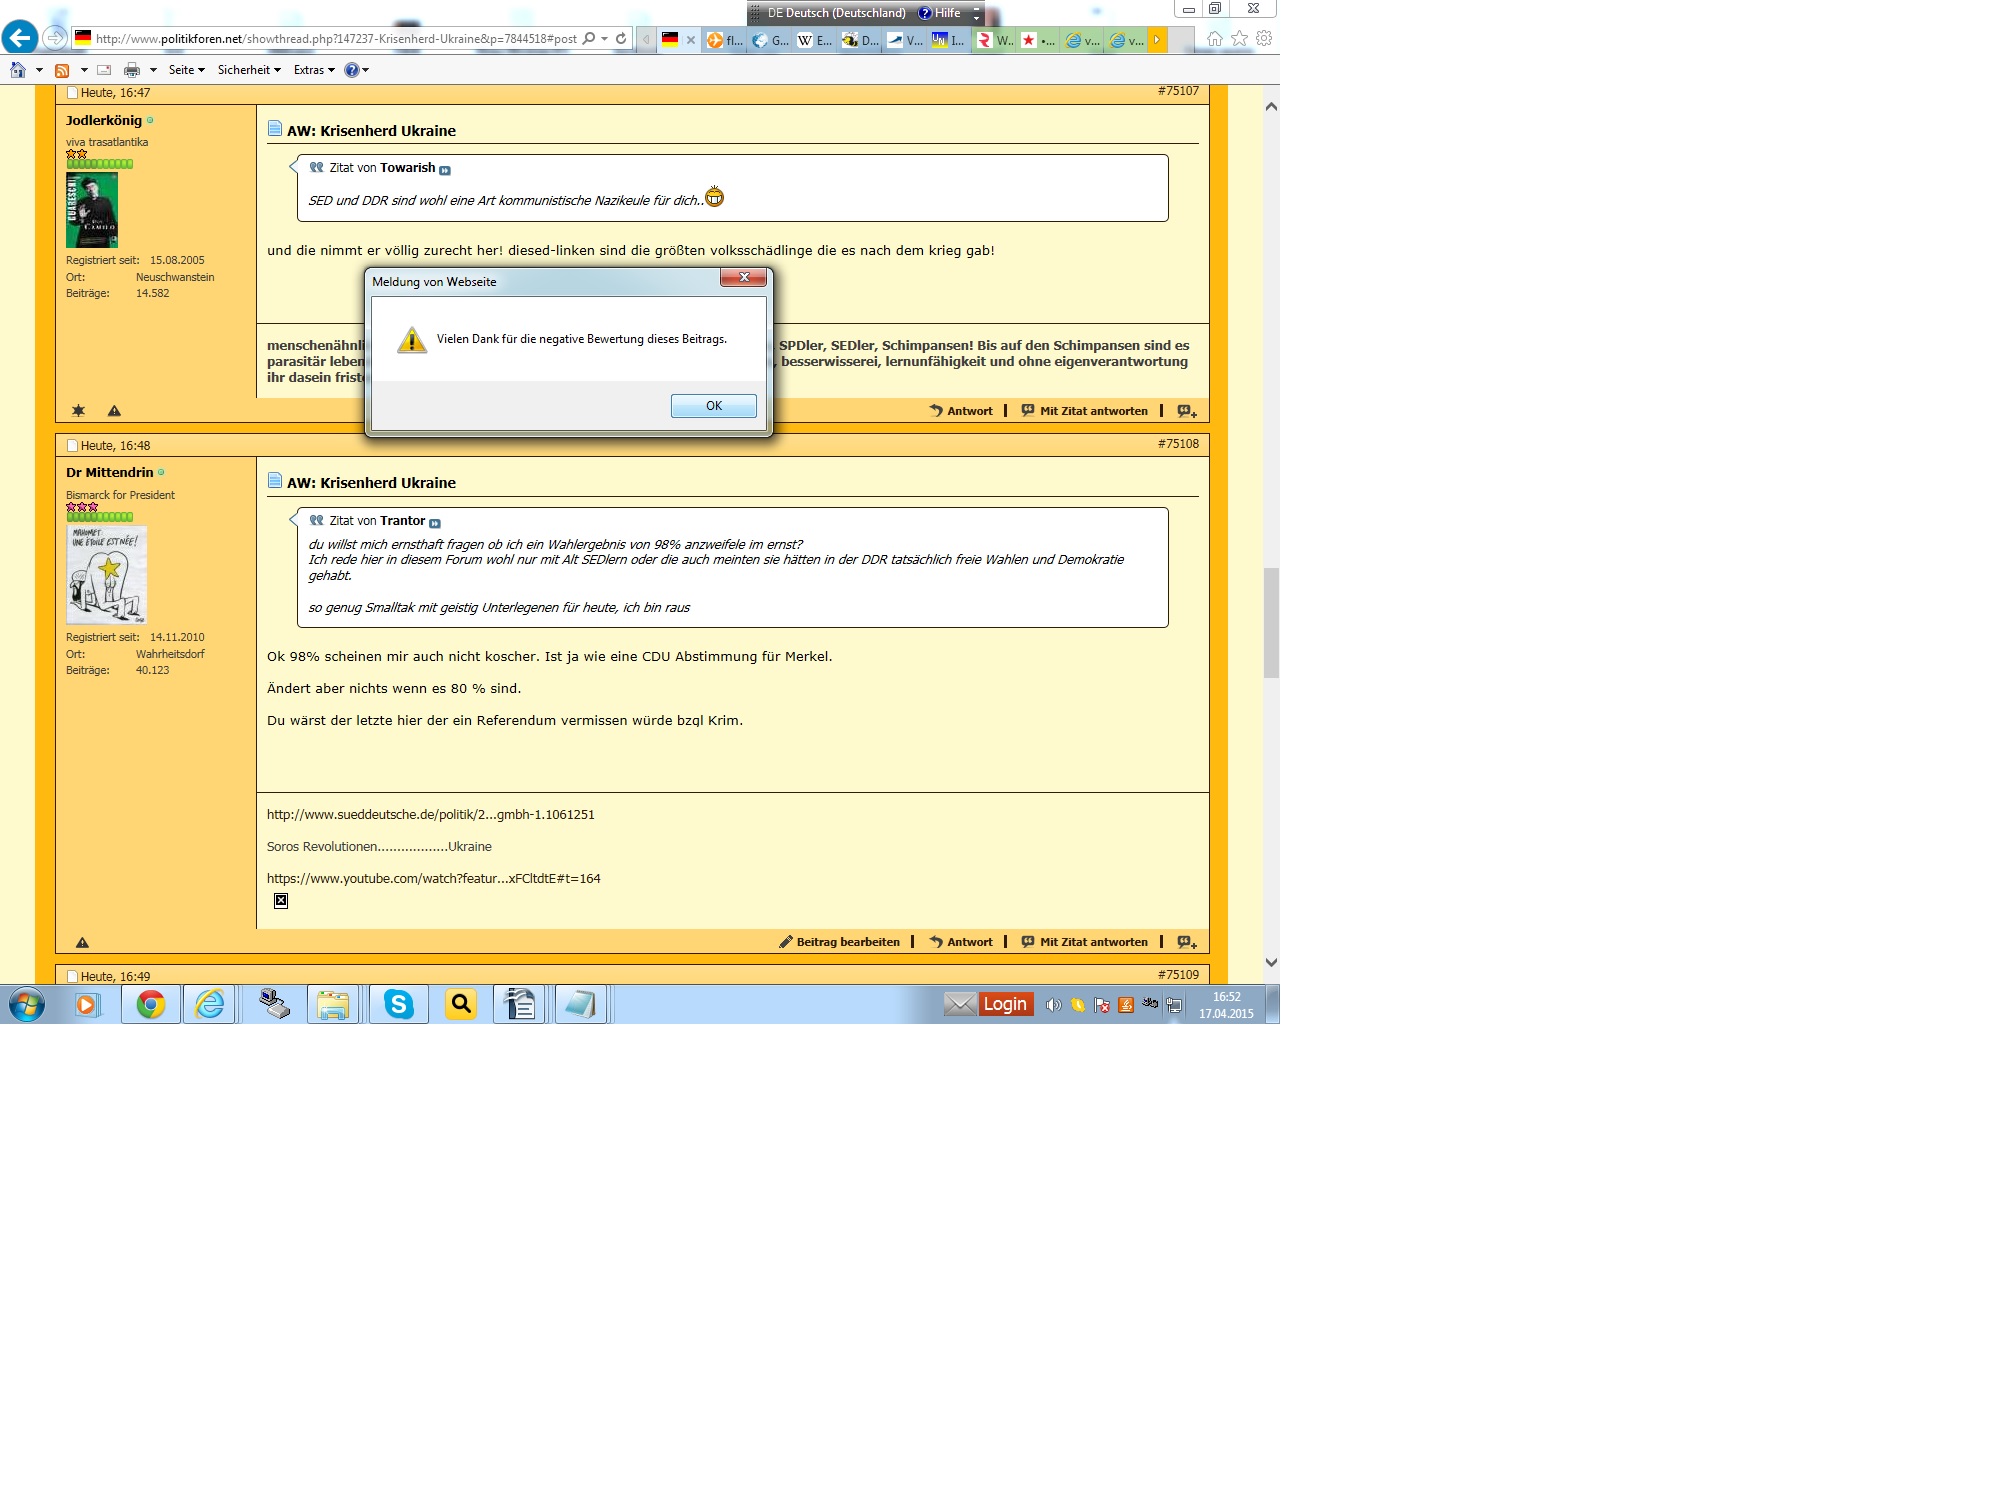Refresh the page via reload icon

click(x=621, y=39)
